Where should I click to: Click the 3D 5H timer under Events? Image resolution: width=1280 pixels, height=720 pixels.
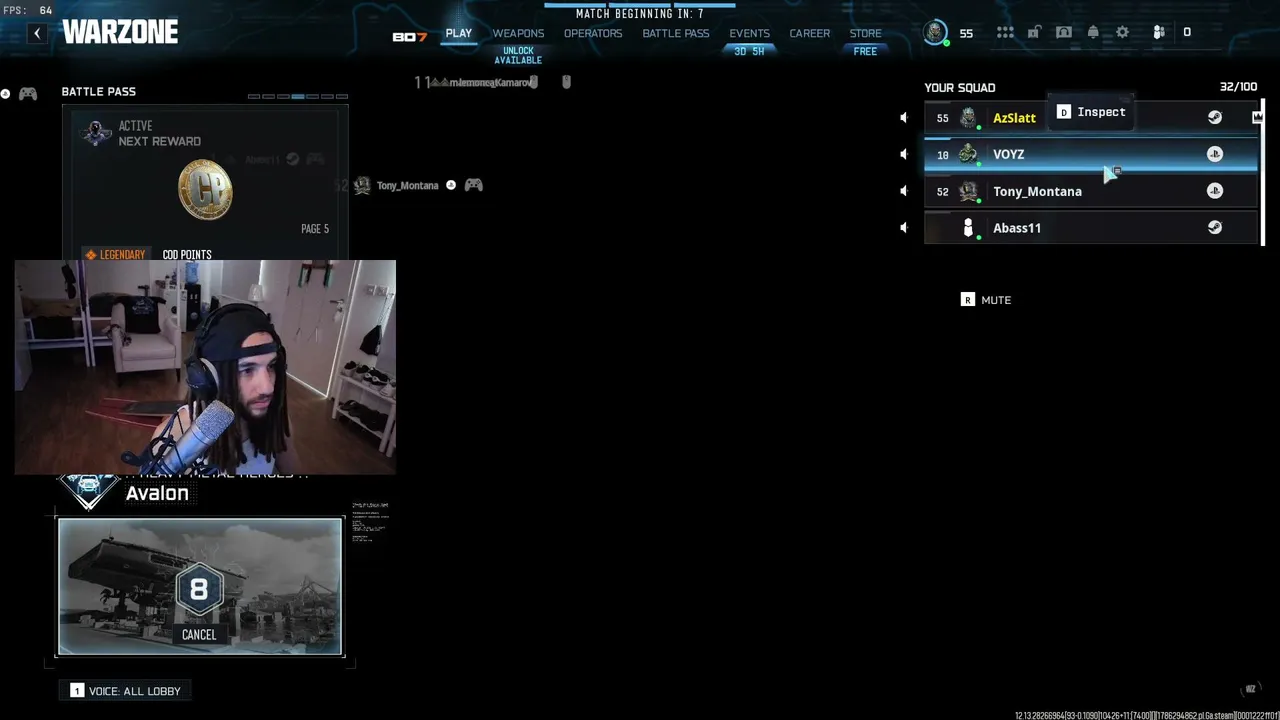pos(750,52)
